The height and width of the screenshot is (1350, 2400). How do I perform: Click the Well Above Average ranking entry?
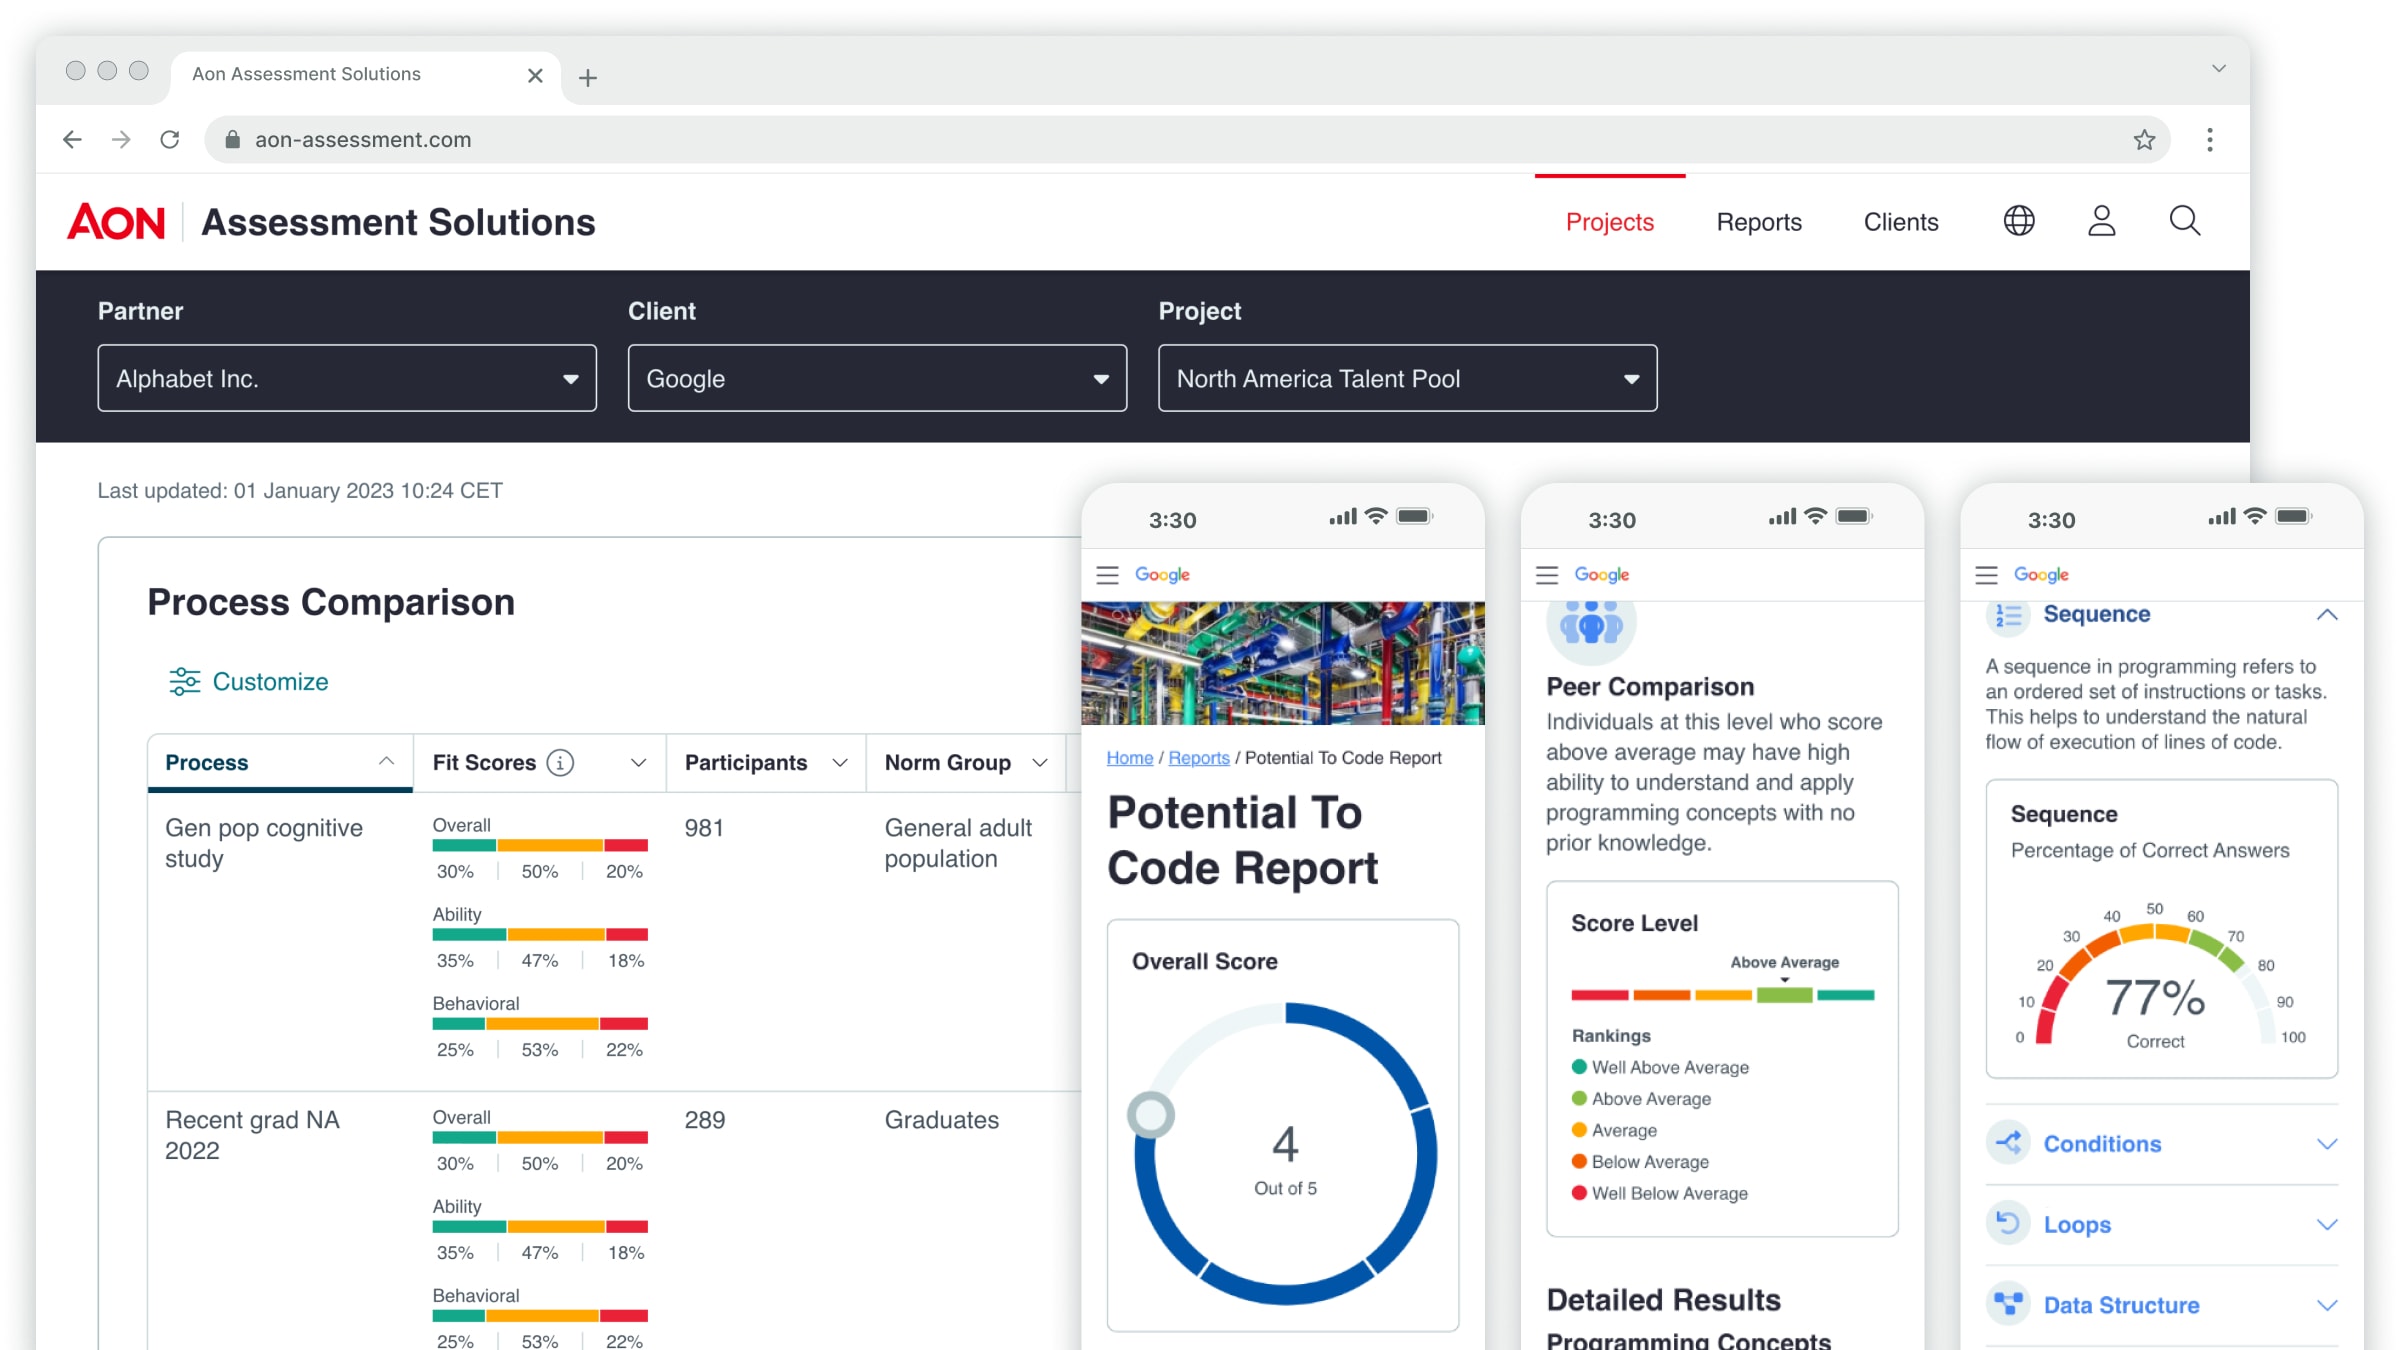[1661, 1067]
